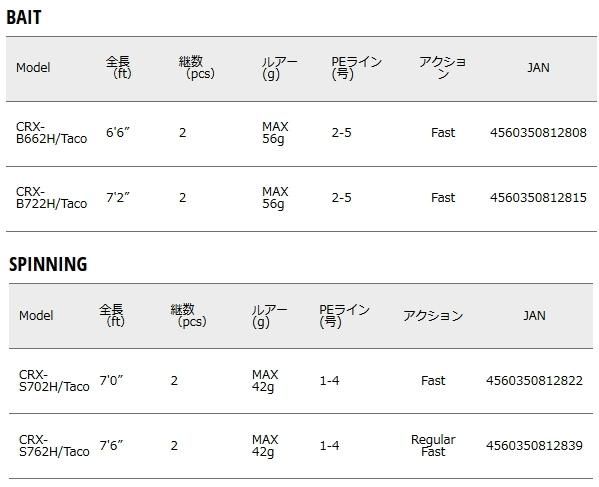Image resolution: width=599 pixels, height=487 pixels.
Task: Click the Regular Fast action cell
Action: click(433, 445)
